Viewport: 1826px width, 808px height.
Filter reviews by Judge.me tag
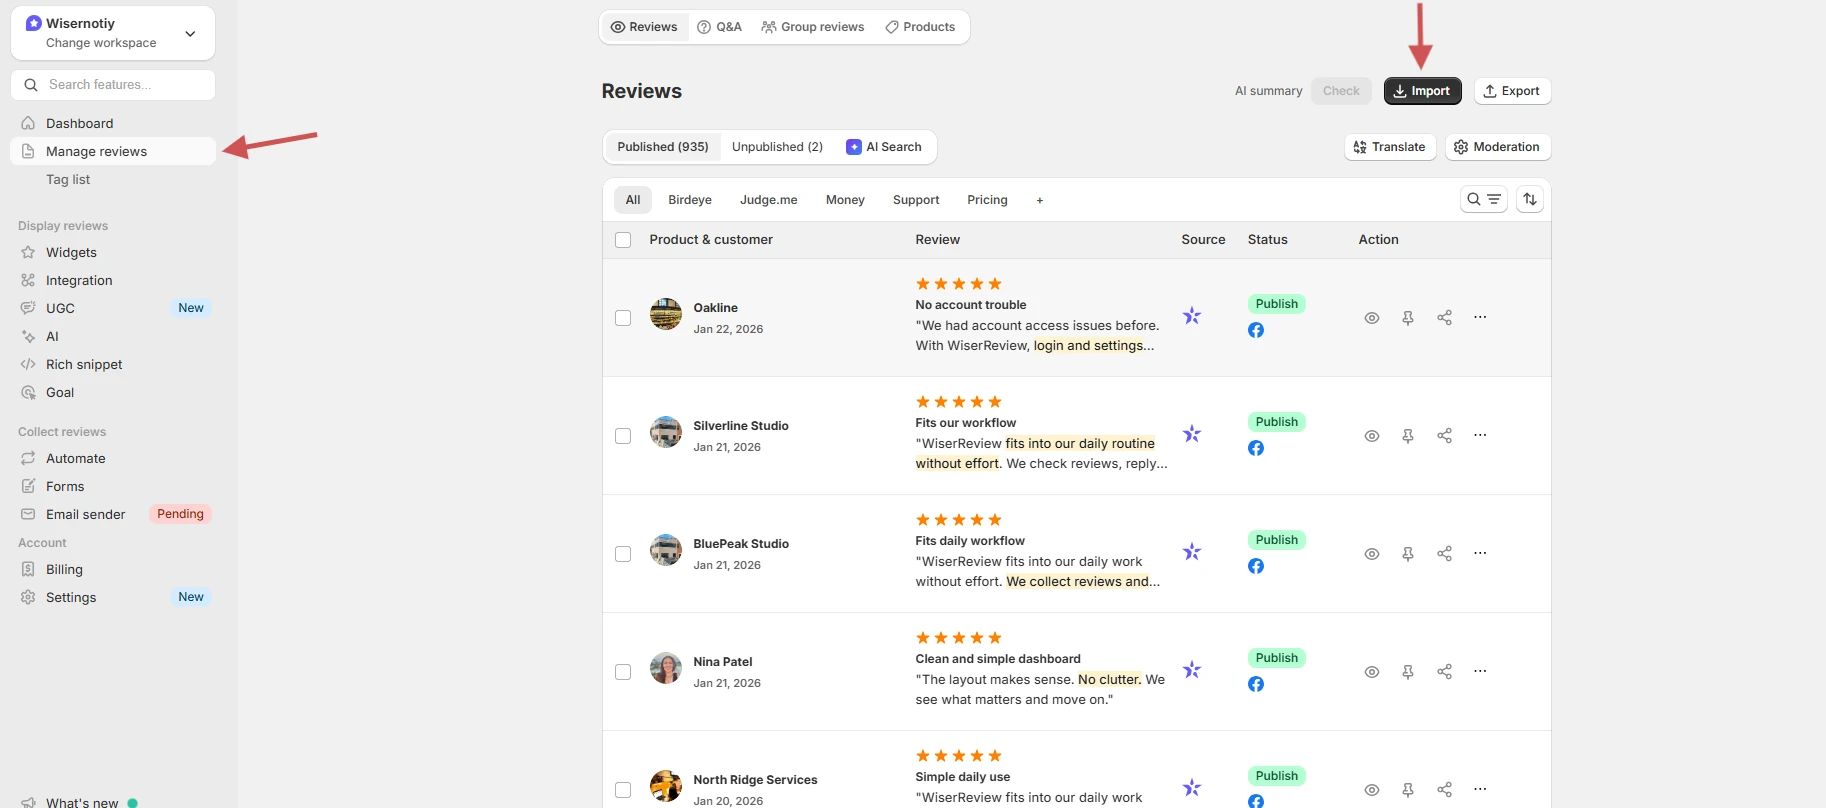point(768,200)
